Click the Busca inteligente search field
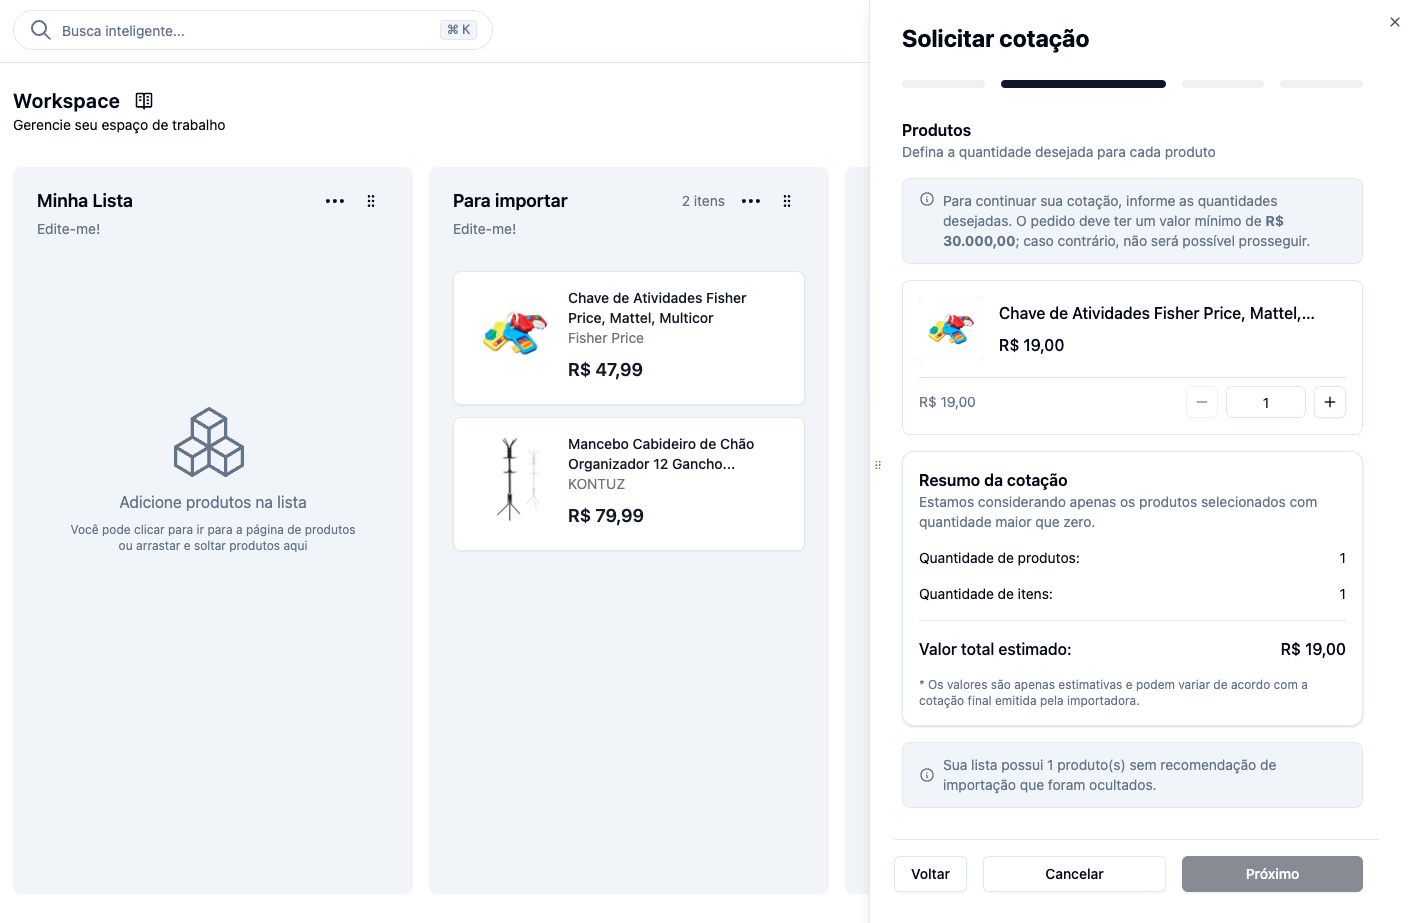This screenshot has width=1418, height=923. (253, 30)
